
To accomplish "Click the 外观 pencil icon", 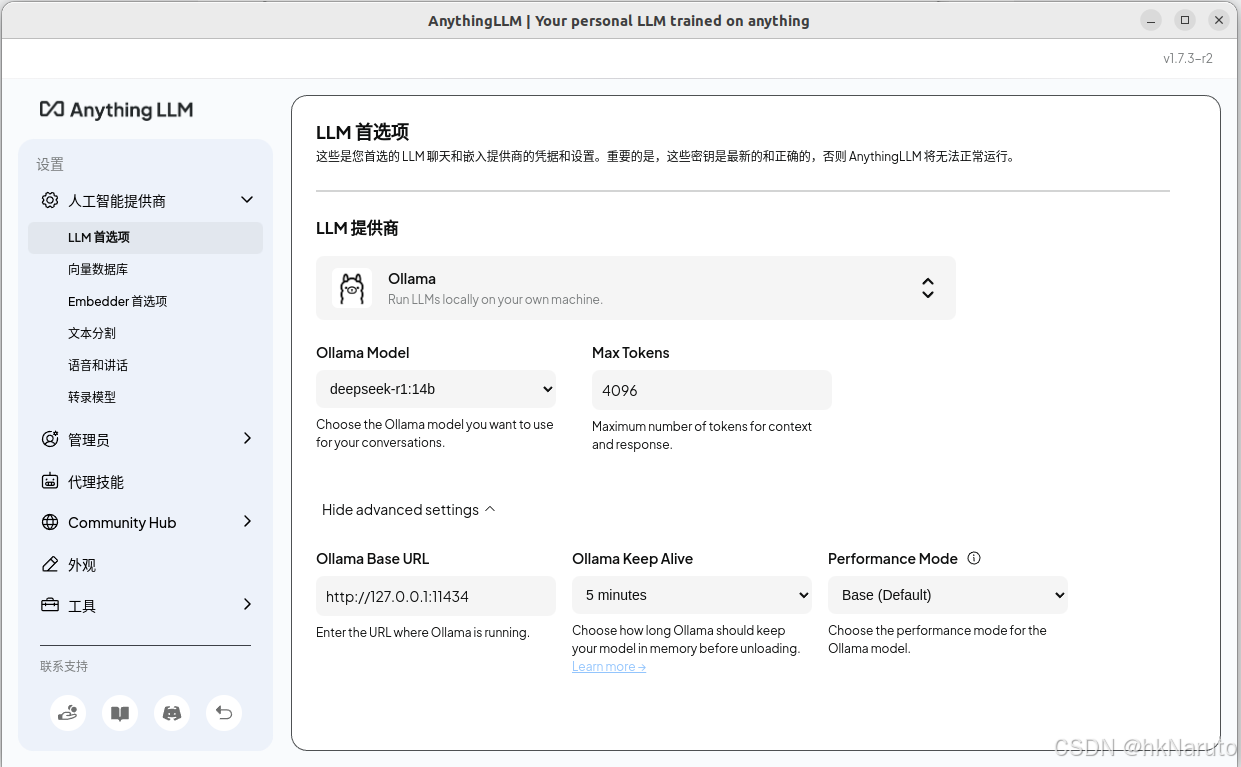I will [x=50, y=564].
